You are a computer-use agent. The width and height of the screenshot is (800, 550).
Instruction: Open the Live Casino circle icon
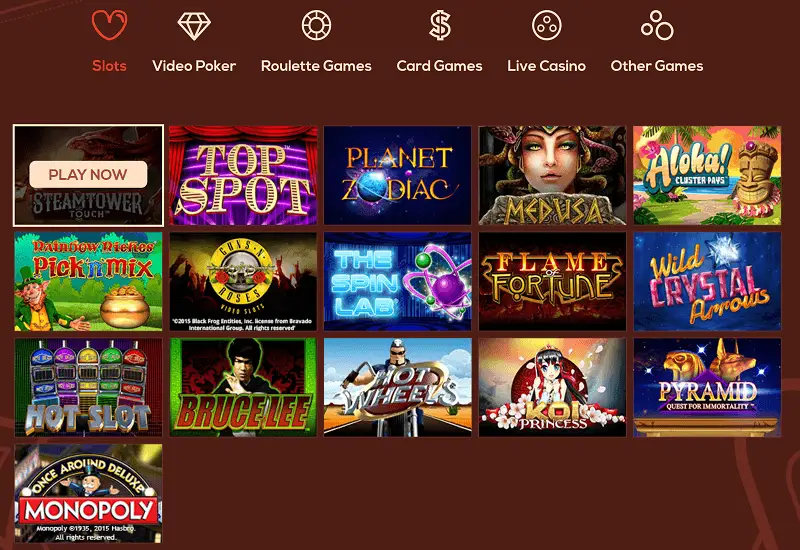[546, 26]
